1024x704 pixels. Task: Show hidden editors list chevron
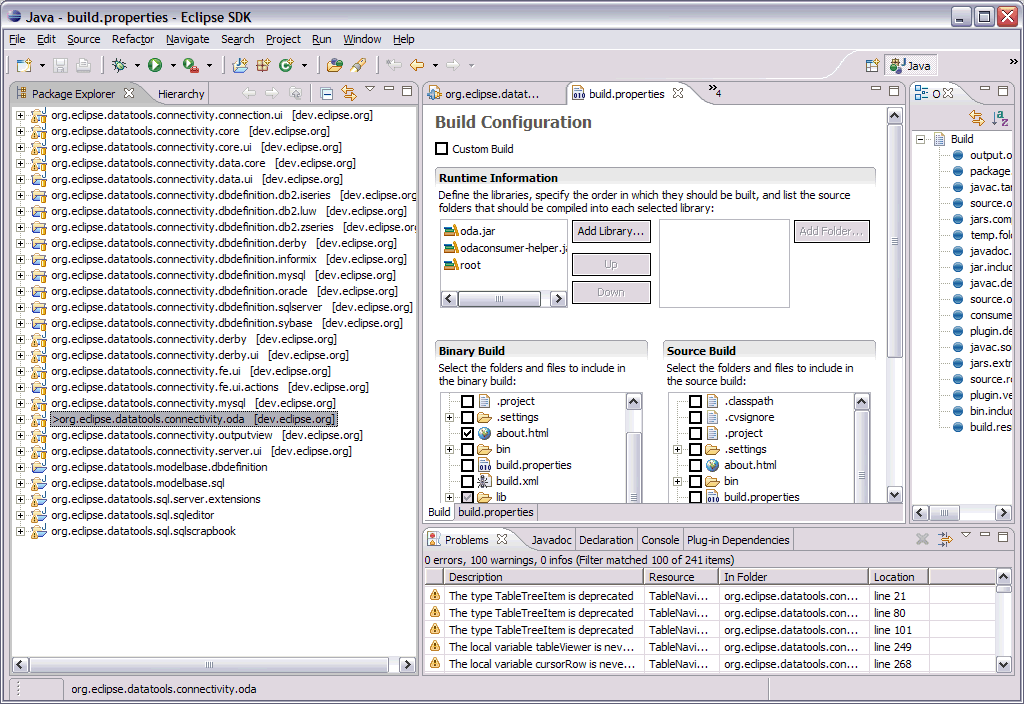(714, 91)
